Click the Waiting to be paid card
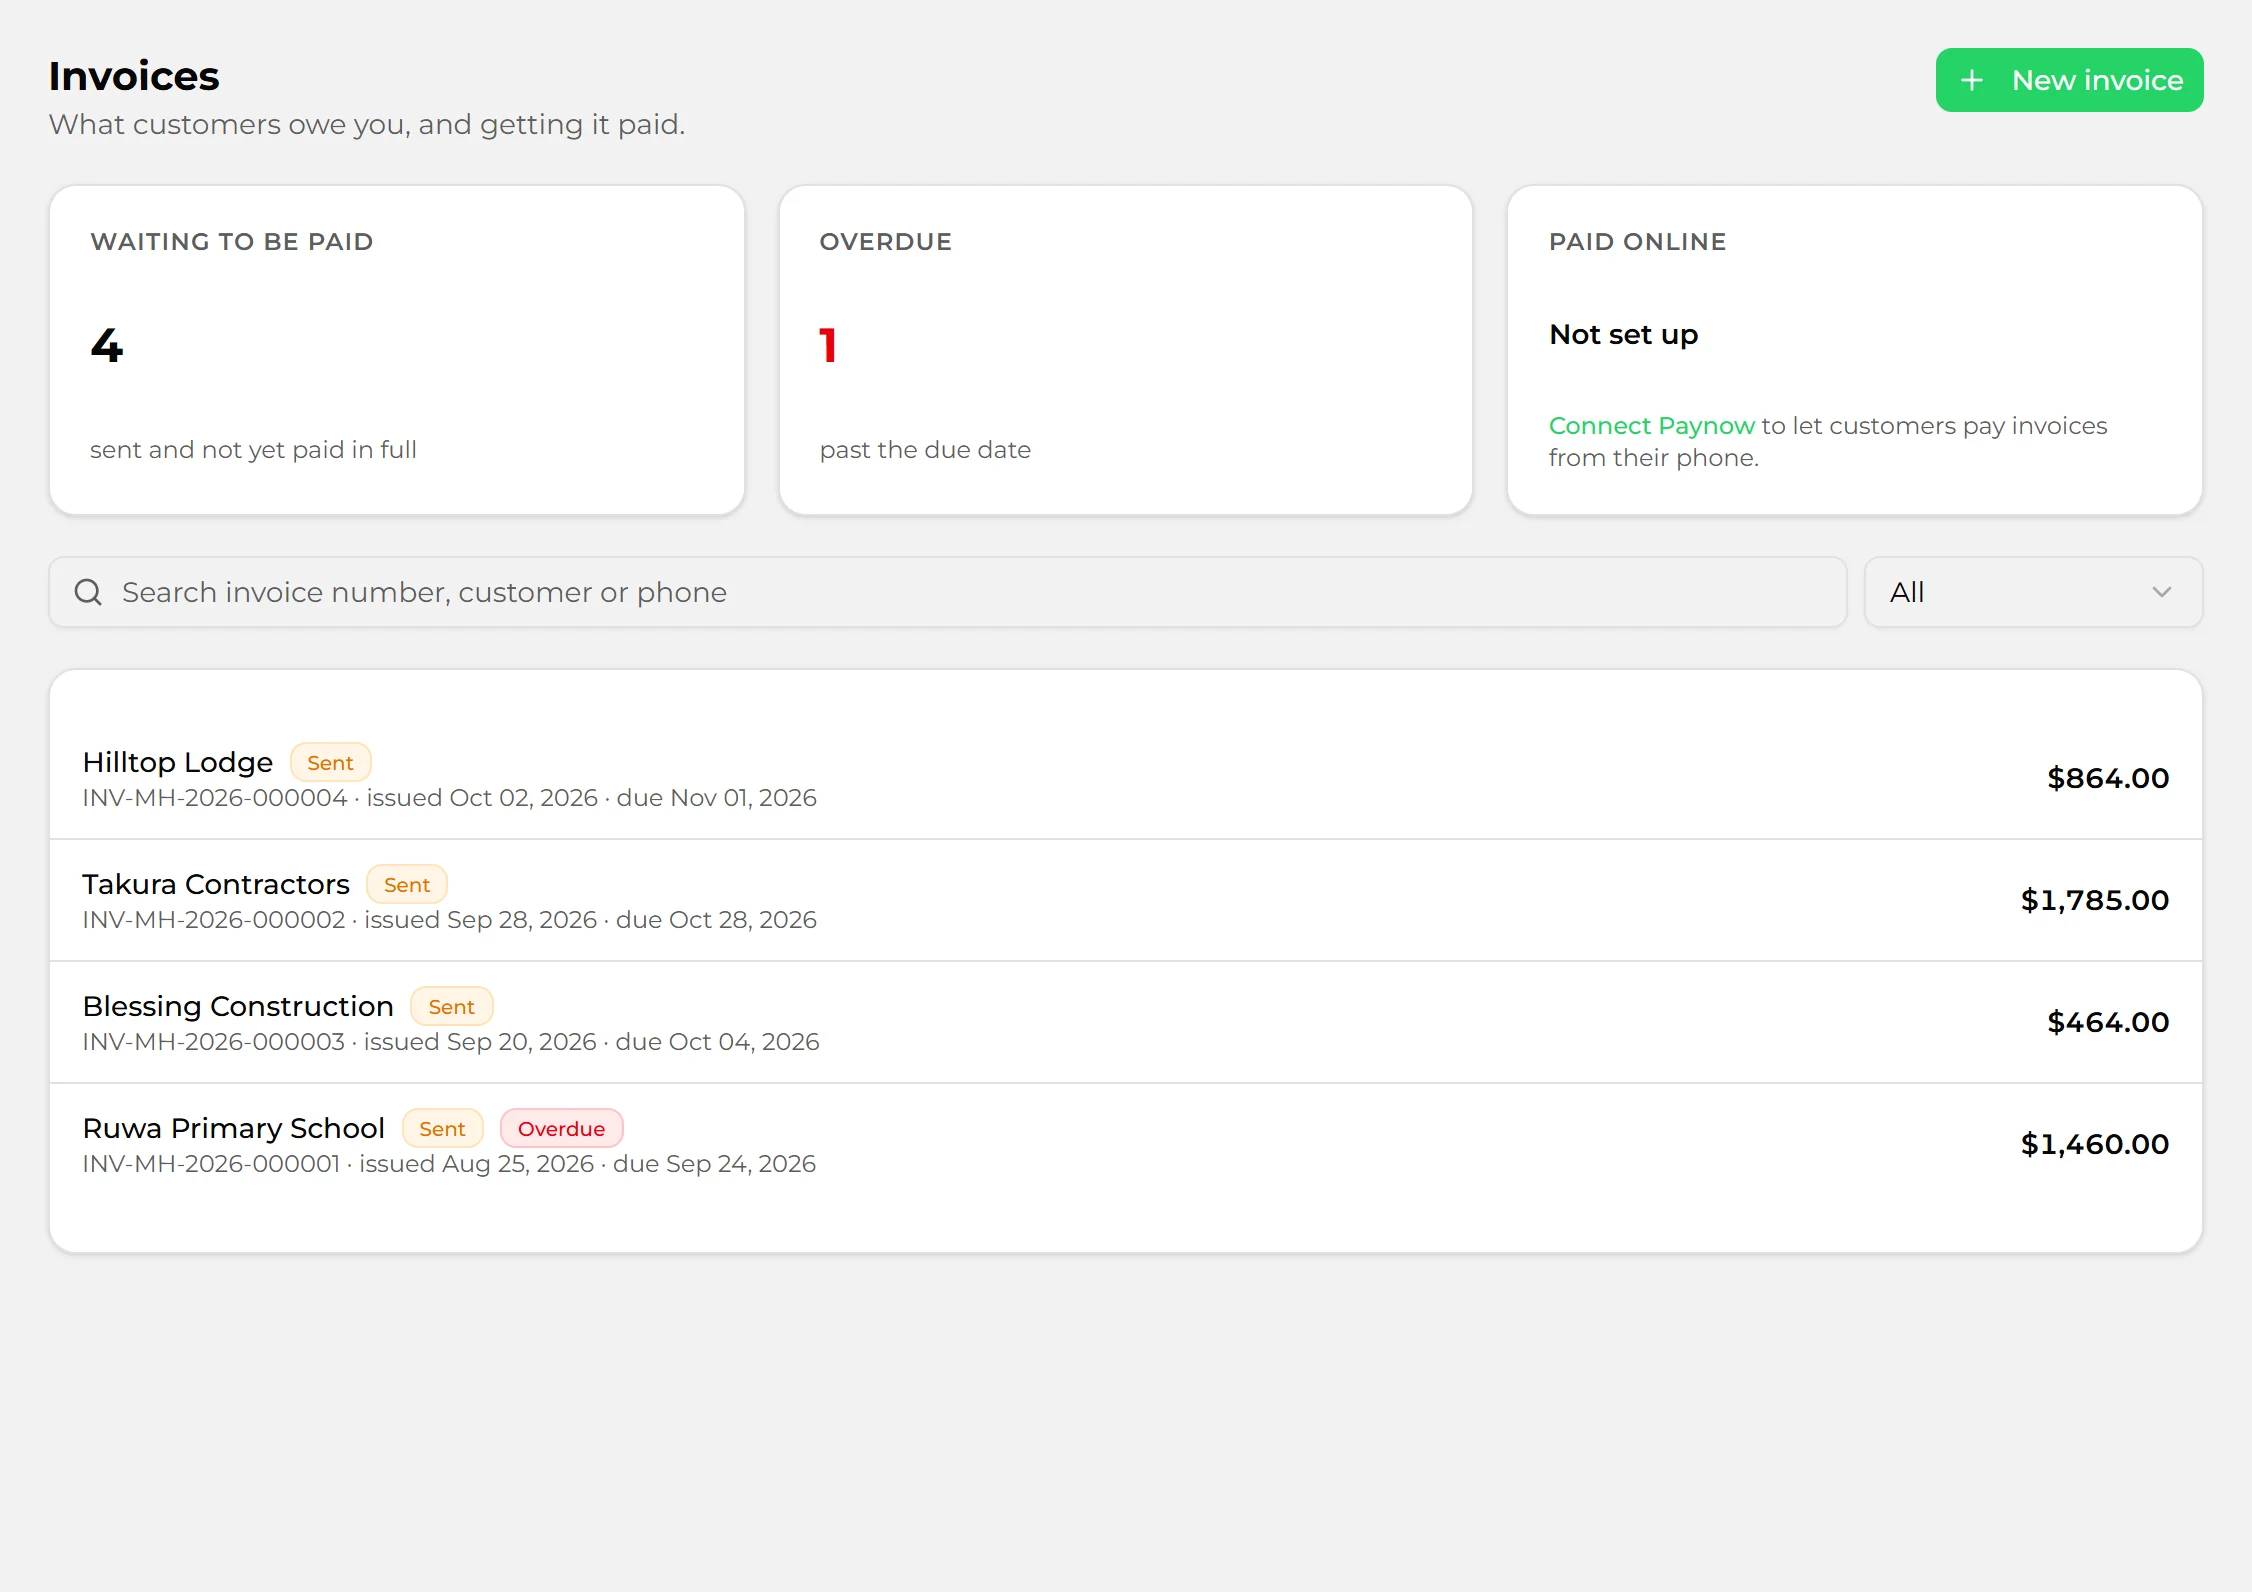 (397, 350)
